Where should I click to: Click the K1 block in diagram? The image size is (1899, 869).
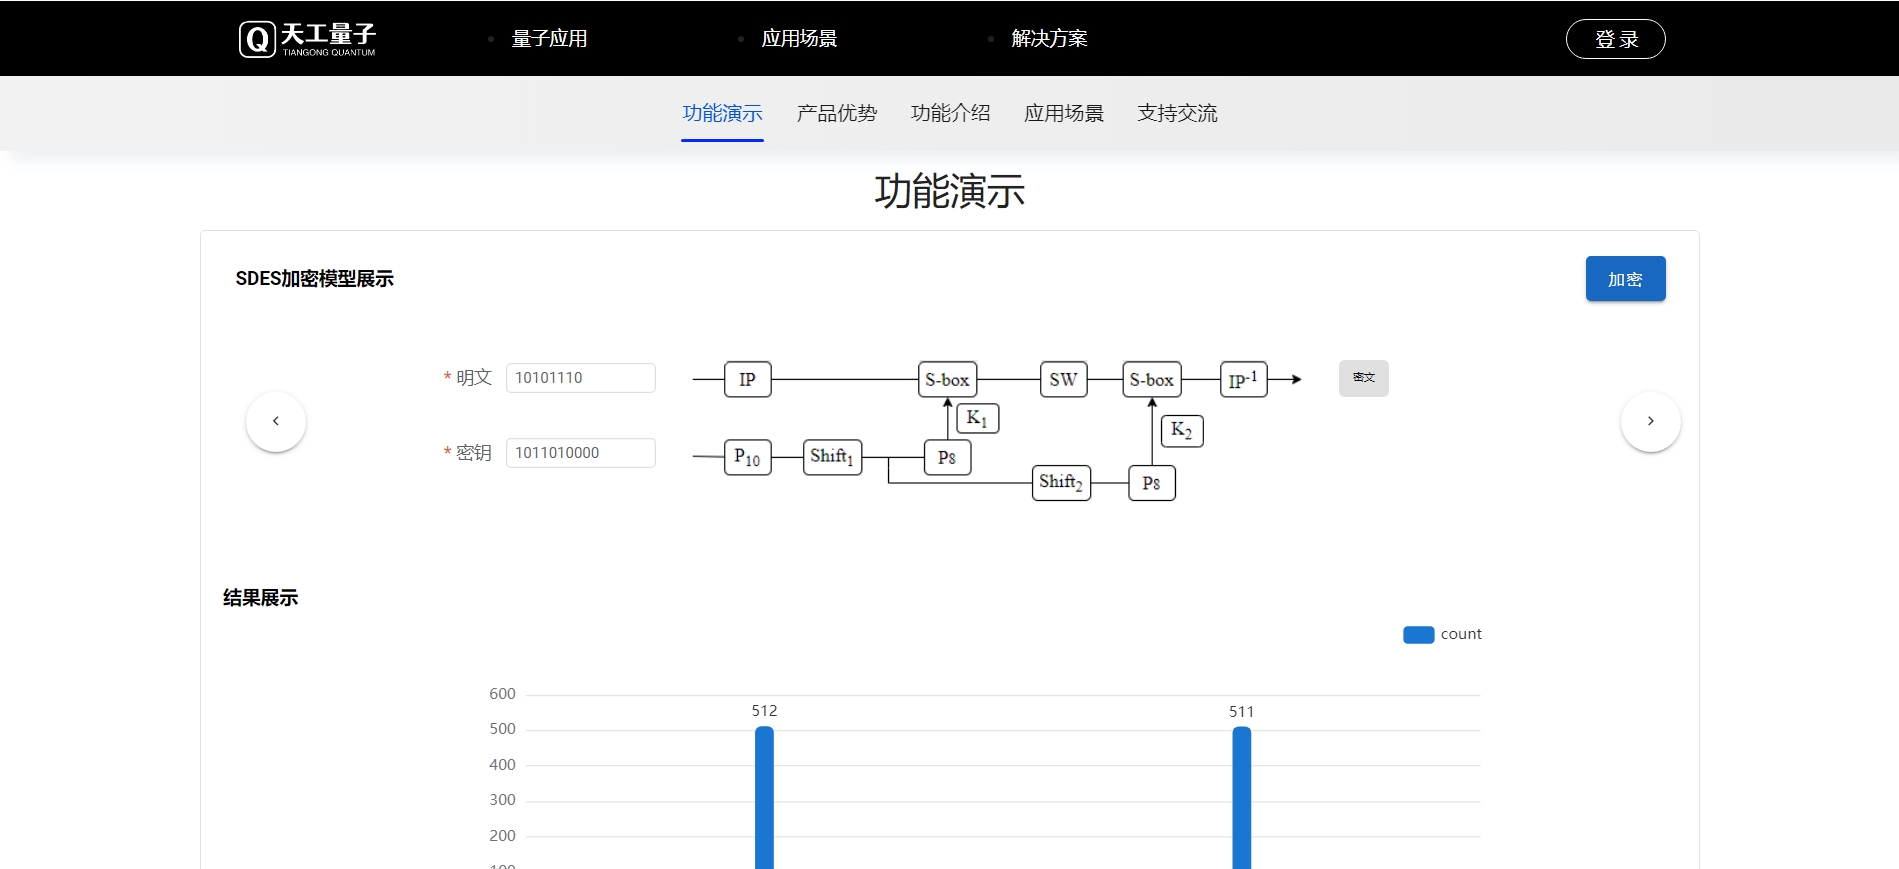click(977, 418)
